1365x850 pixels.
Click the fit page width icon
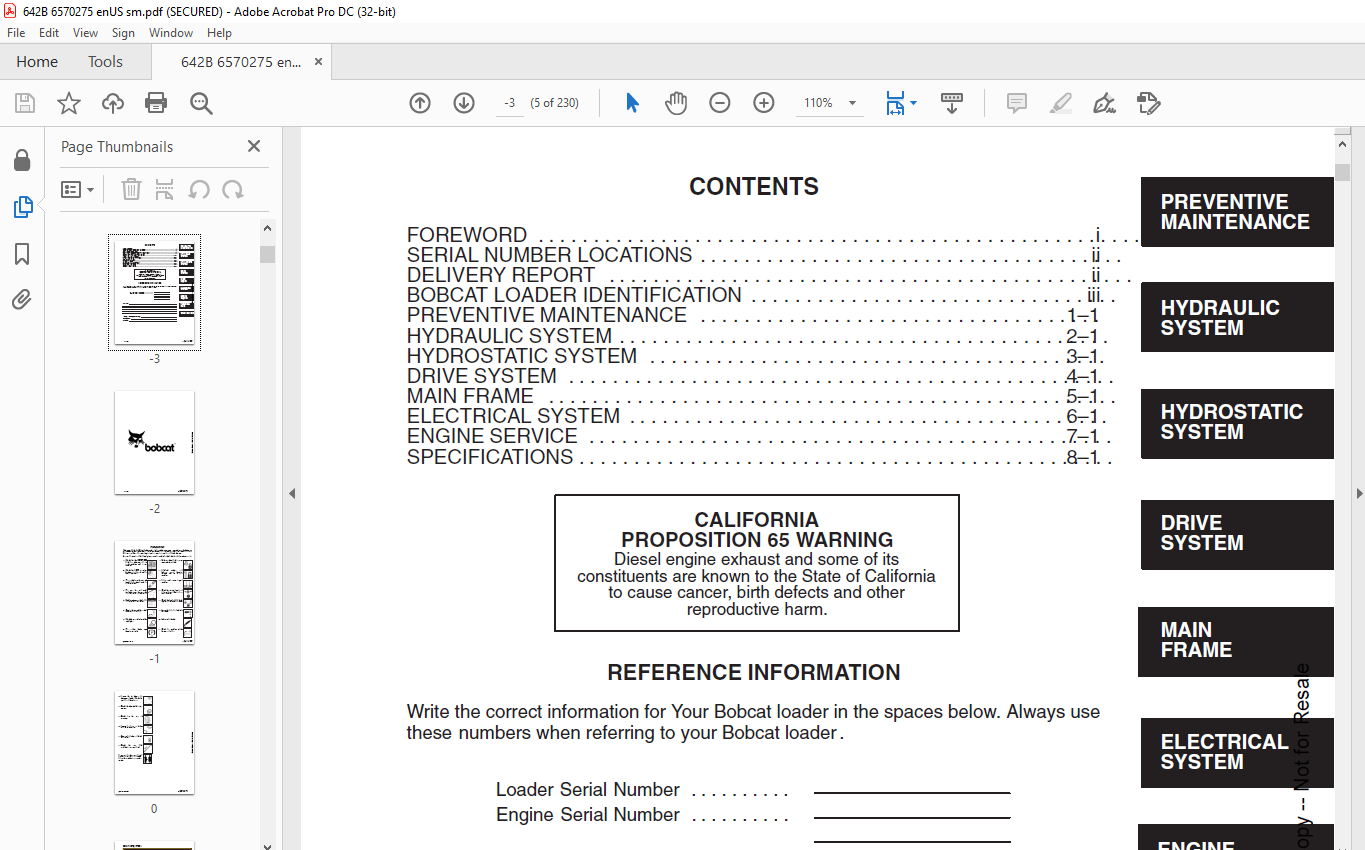895,103
